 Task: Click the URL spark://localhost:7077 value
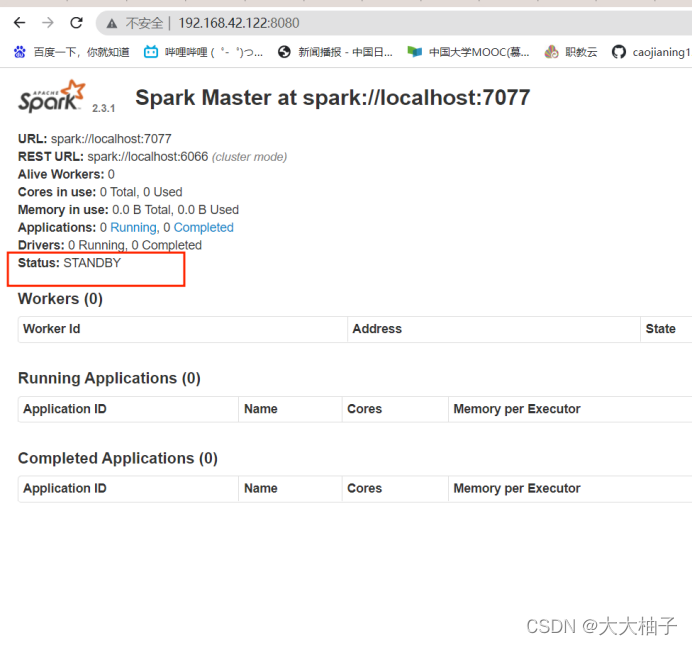111,139
